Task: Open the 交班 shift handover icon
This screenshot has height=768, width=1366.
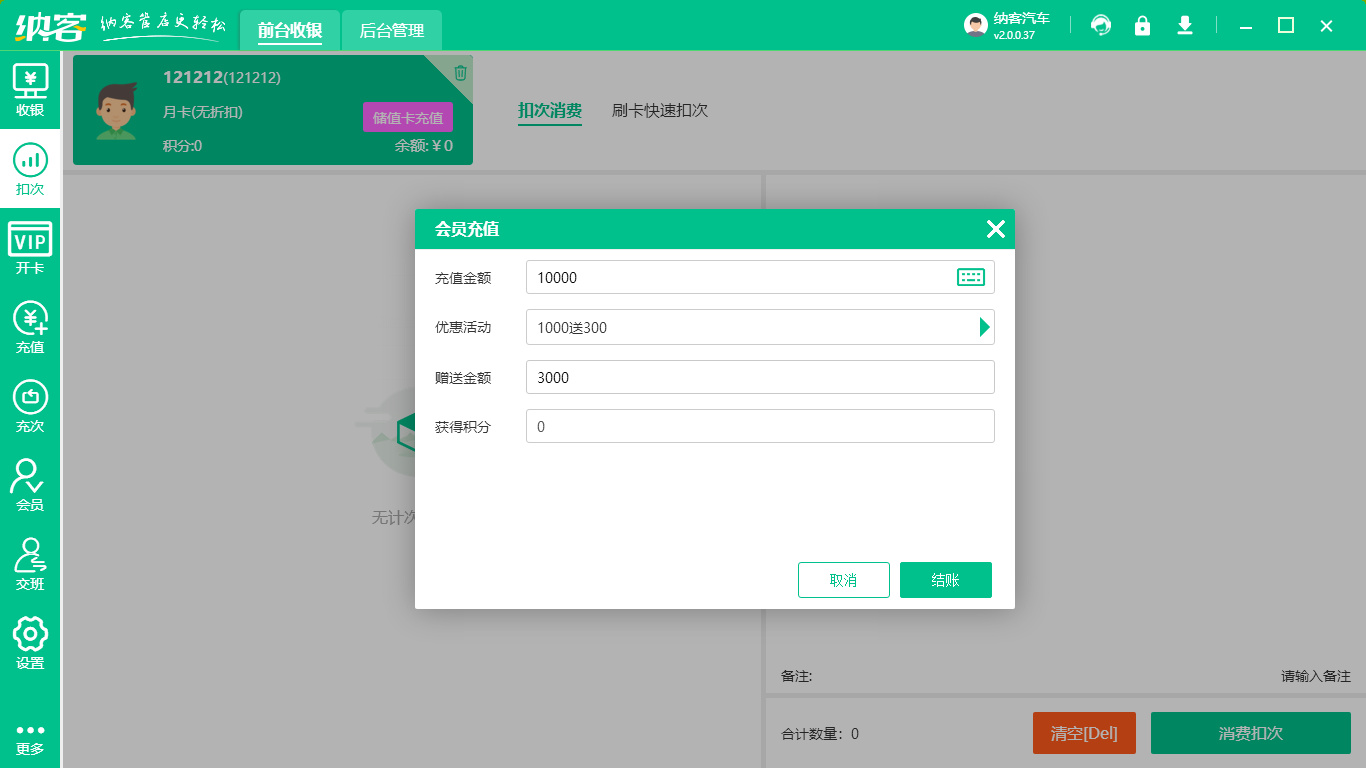Action: (30, 564)
